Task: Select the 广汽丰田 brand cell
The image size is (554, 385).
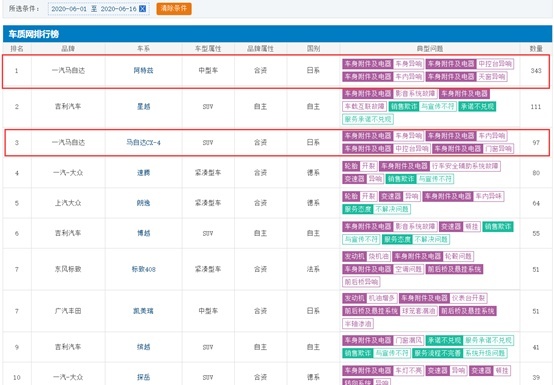Action: tap(68, 311)
